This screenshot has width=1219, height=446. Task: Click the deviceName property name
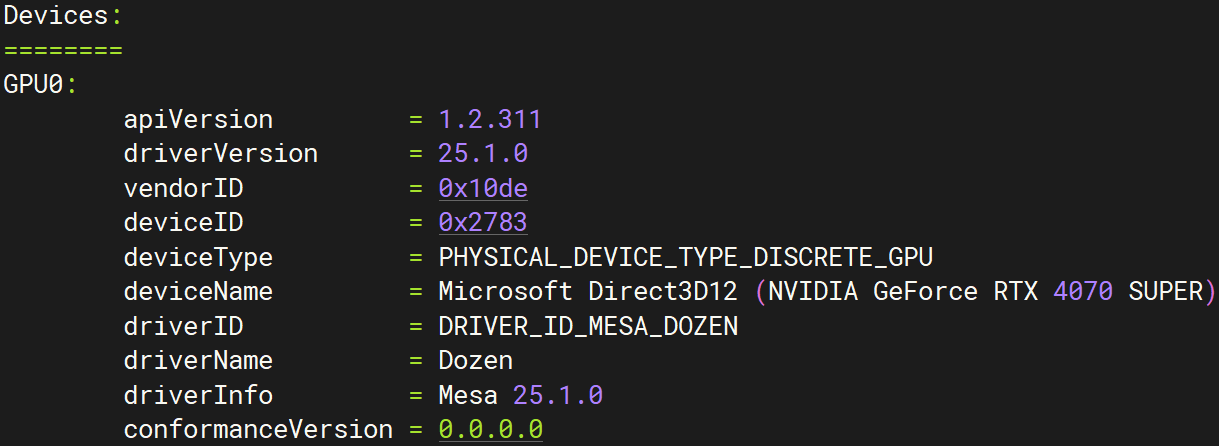click(x=198, y=292)
